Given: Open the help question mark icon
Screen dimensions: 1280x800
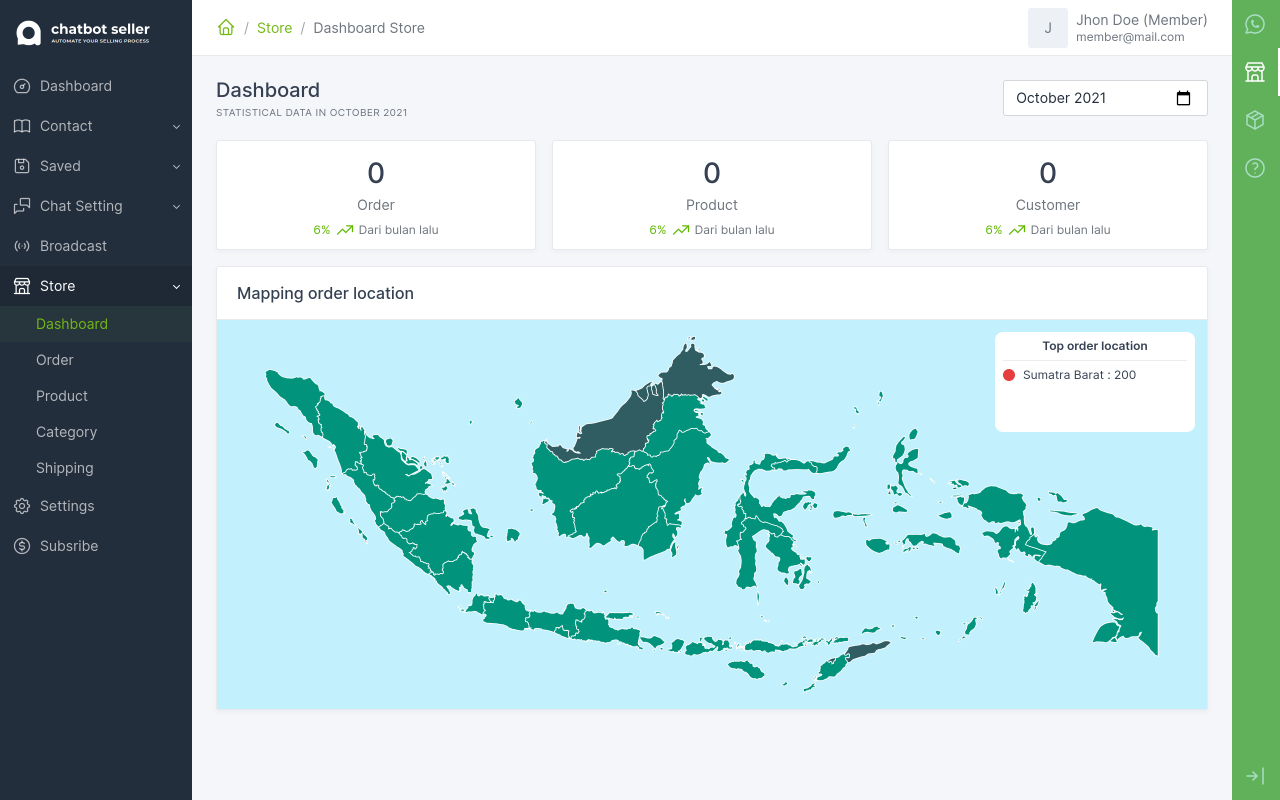Looking at the screenshot, I should (x=1255, y=168).
